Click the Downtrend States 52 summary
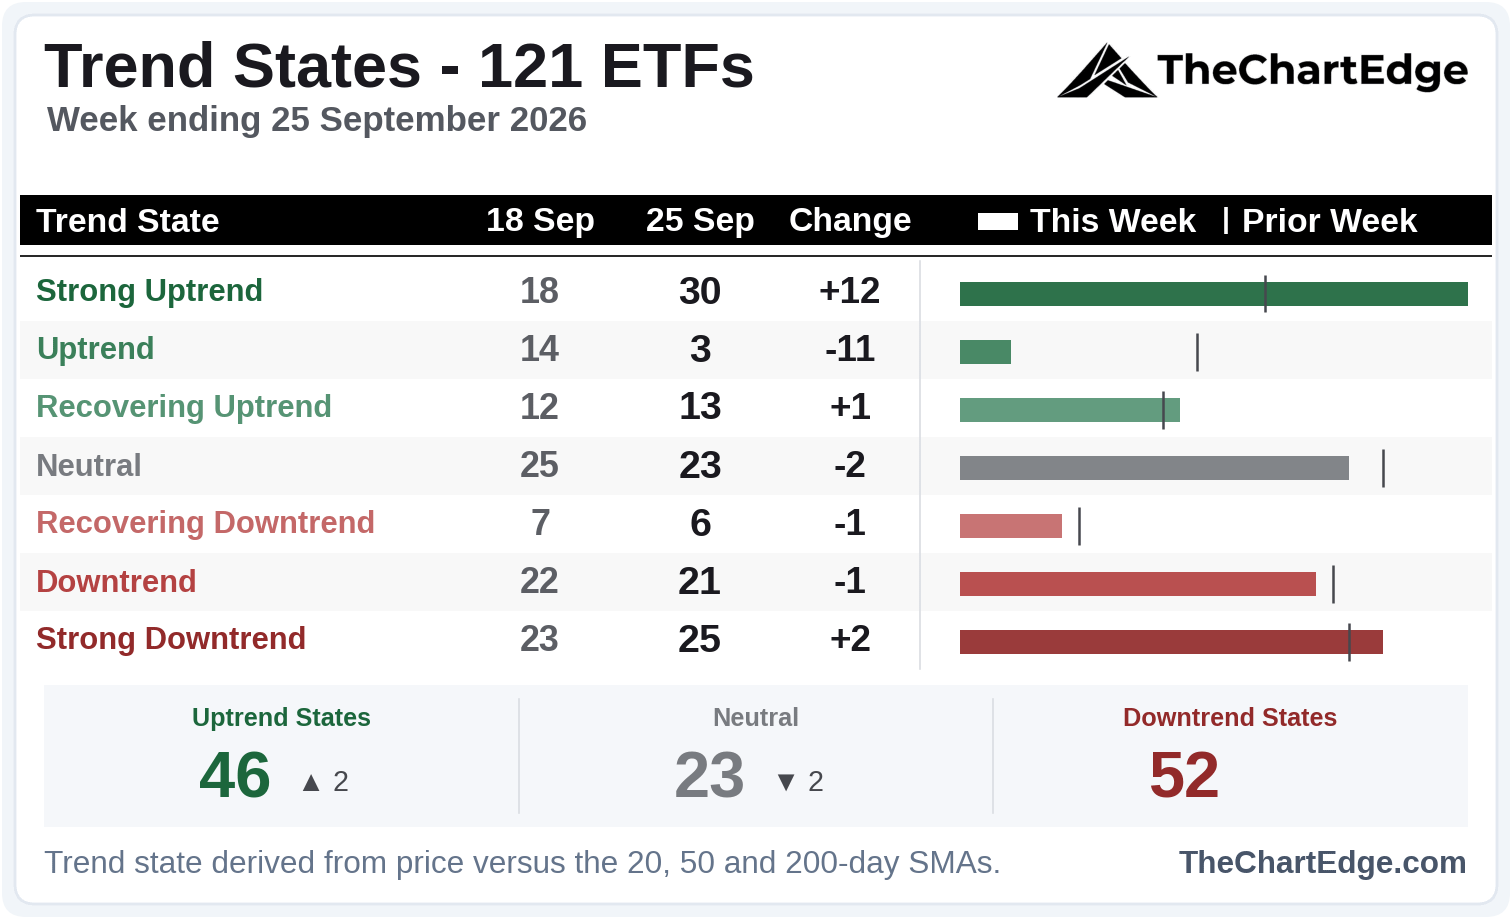The height and width of the screenshot is (919, 1512). pos(1230,757)
